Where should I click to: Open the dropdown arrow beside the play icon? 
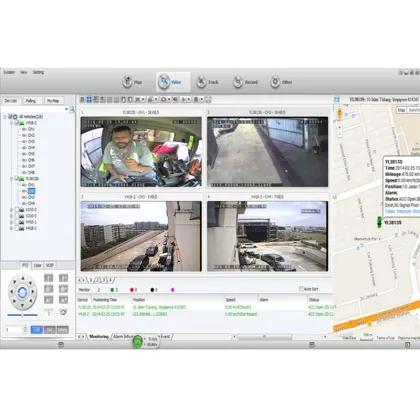(x=188, y=99)
